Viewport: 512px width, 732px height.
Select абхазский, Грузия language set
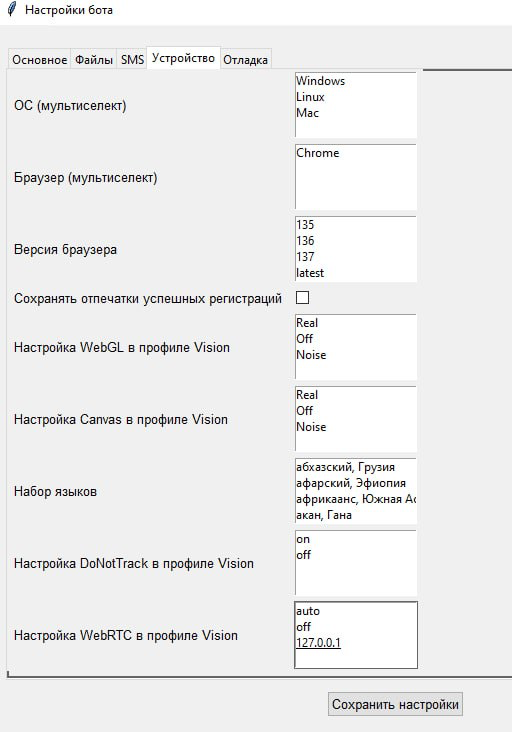coord(345,467)
